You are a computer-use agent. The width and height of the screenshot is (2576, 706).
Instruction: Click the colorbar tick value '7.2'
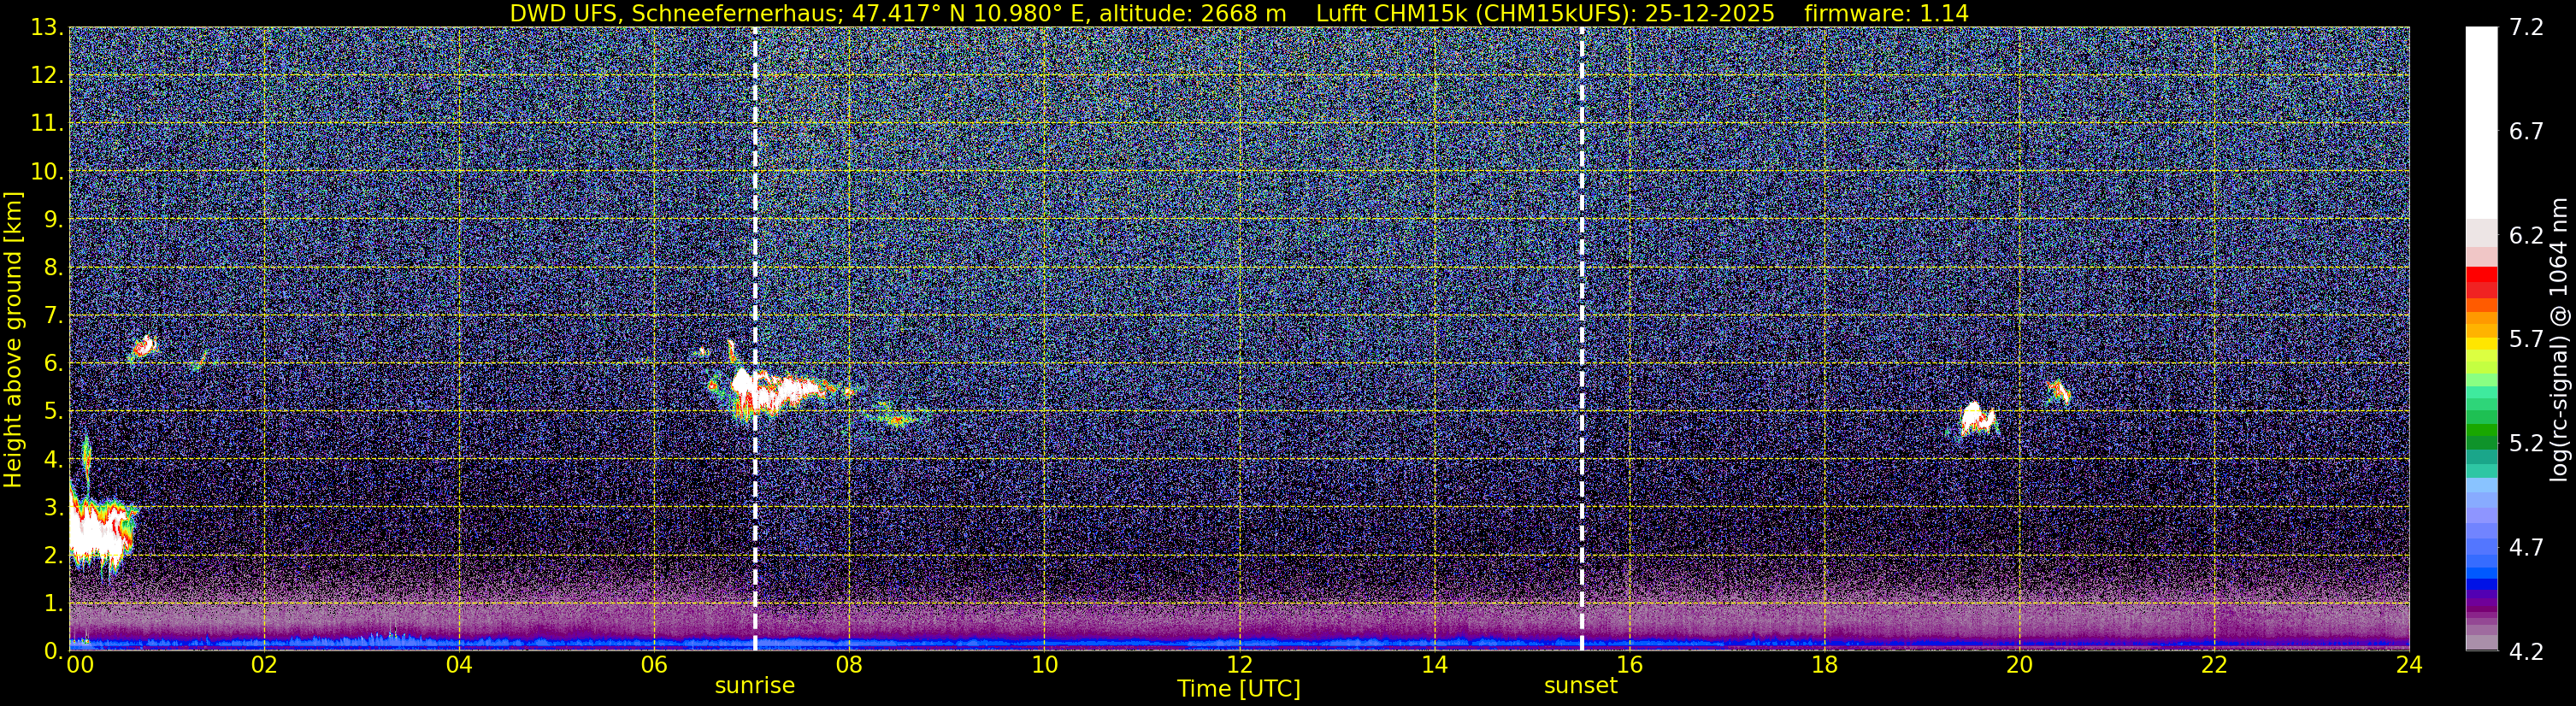2526,28
